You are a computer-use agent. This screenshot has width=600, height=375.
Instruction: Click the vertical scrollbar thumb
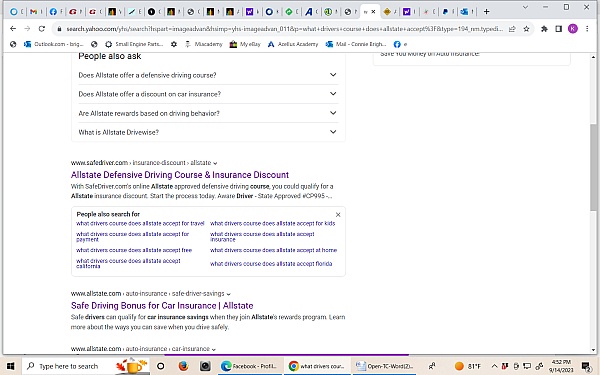(x=593, y=167)
